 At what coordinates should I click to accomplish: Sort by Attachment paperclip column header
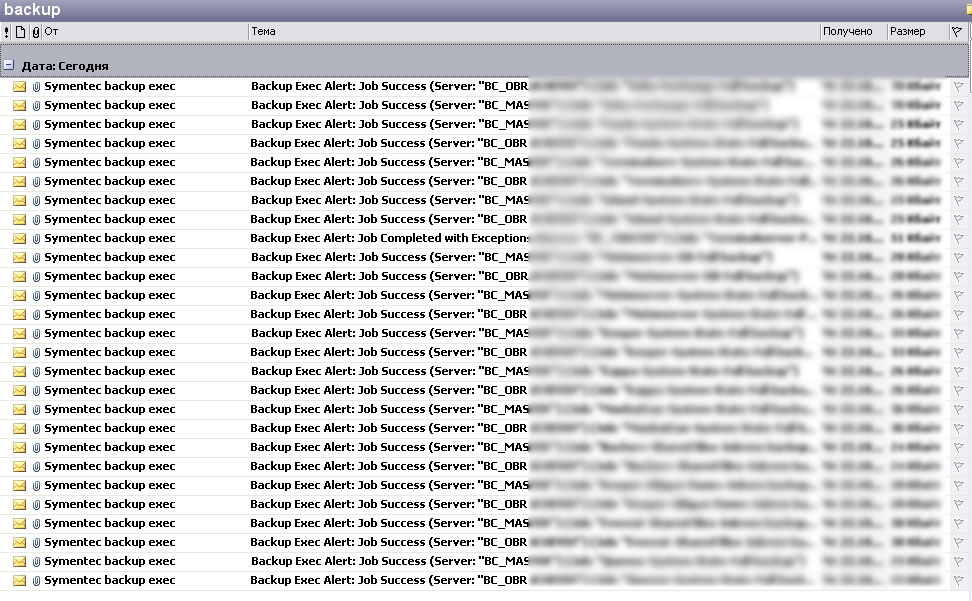tap(36, 32)
